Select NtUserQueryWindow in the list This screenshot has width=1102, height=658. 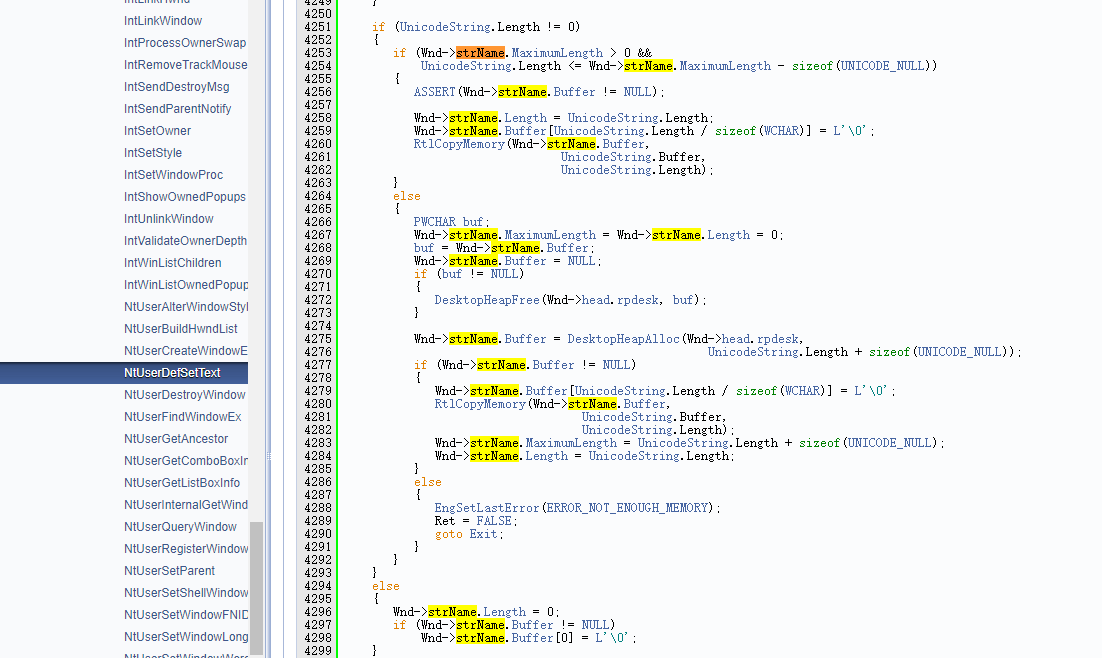click(181, 527)
